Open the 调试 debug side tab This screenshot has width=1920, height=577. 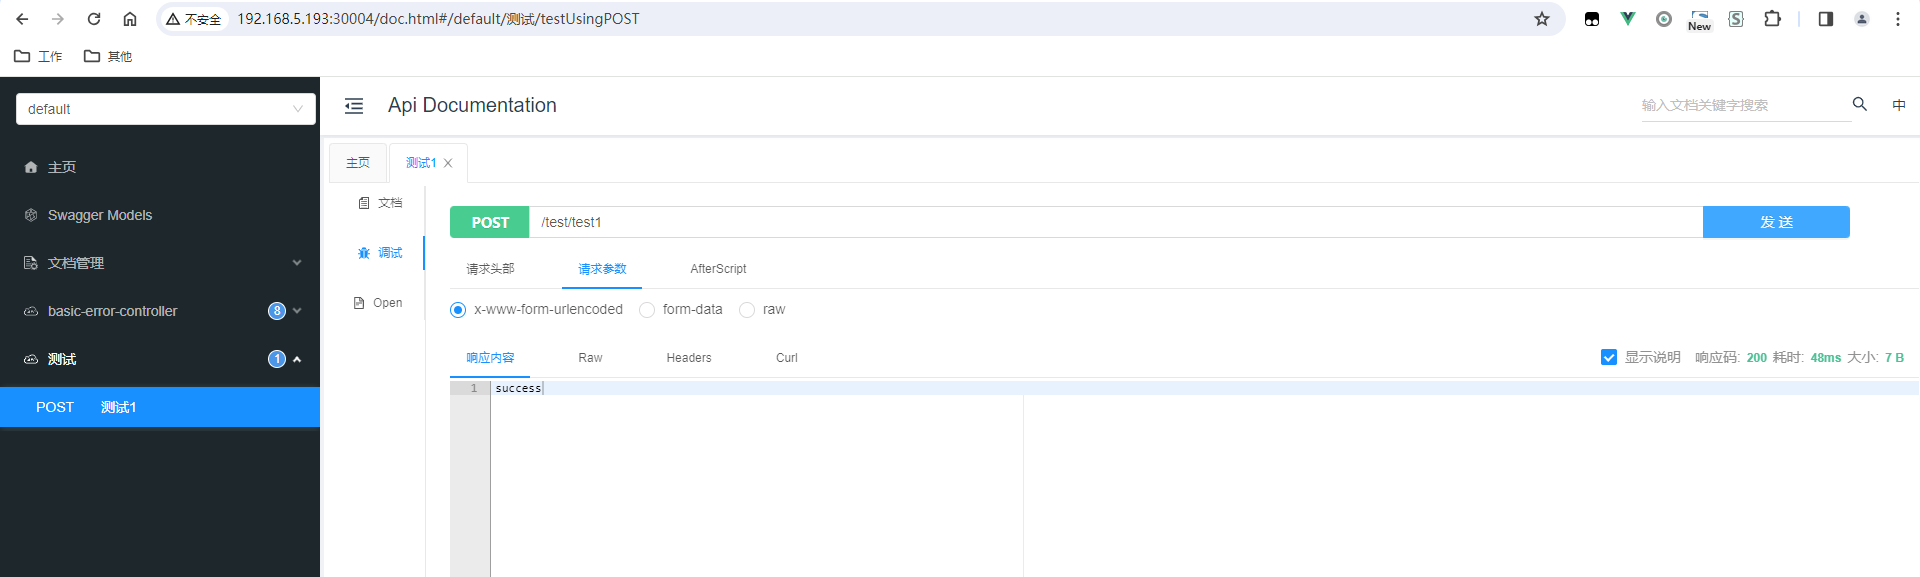pyautogui.click(x=380, y=253)
